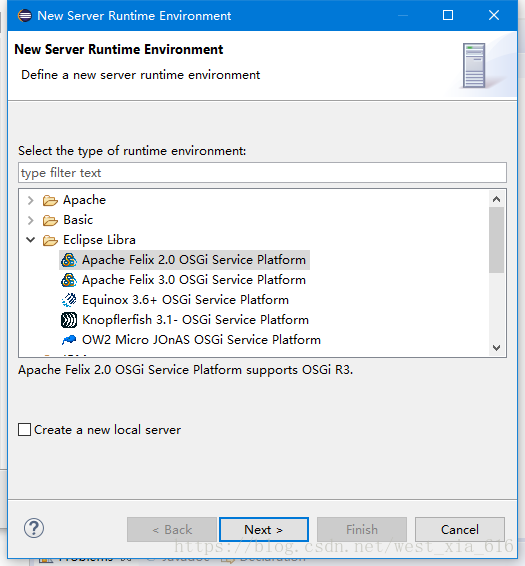The height and width of the screenshot is (566, 525).
Task: Click the Apache folder icon
Action: [50, 200]
